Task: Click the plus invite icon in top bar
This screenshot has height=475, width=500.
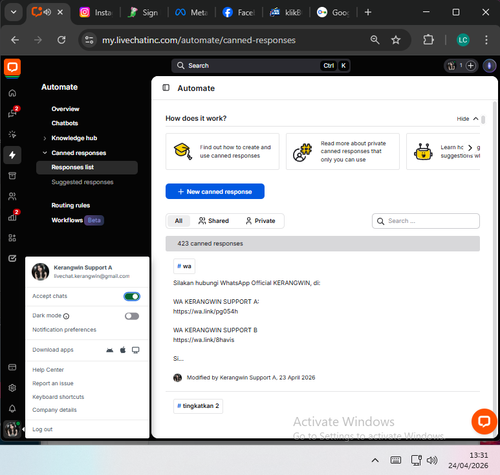Action: point(471,66)
